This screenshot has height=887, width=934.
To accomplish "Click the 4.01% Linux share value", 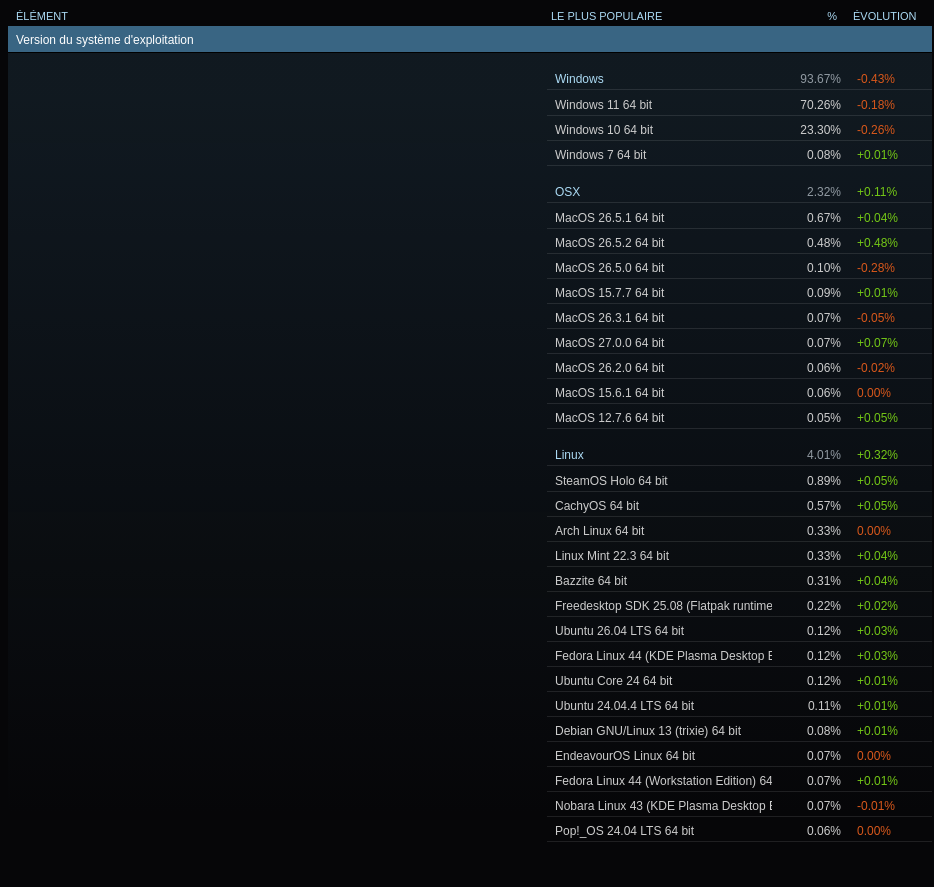I will pos(824,455).
